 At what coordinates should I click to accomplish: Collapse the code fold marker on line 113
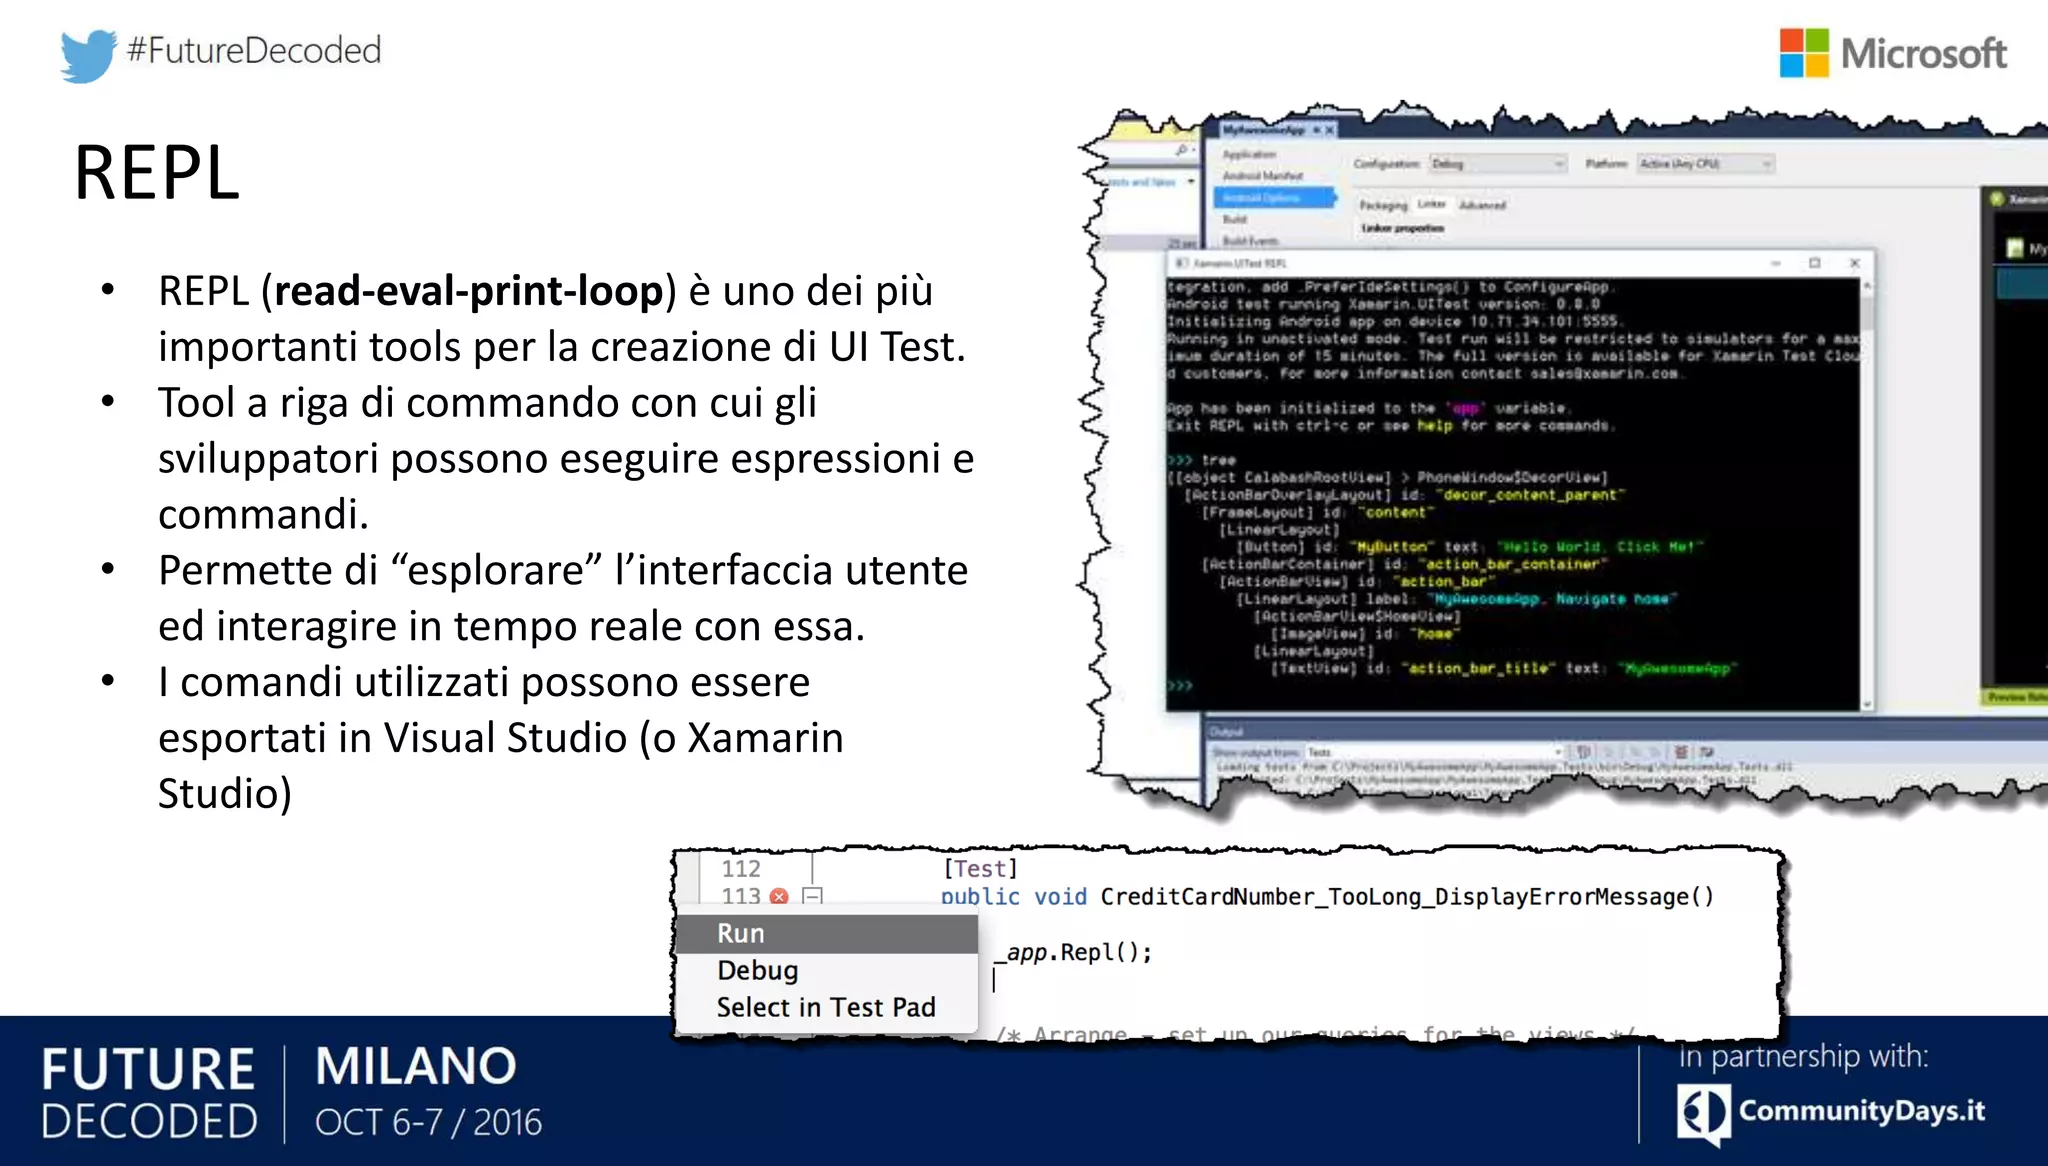(x=812, y=897)
